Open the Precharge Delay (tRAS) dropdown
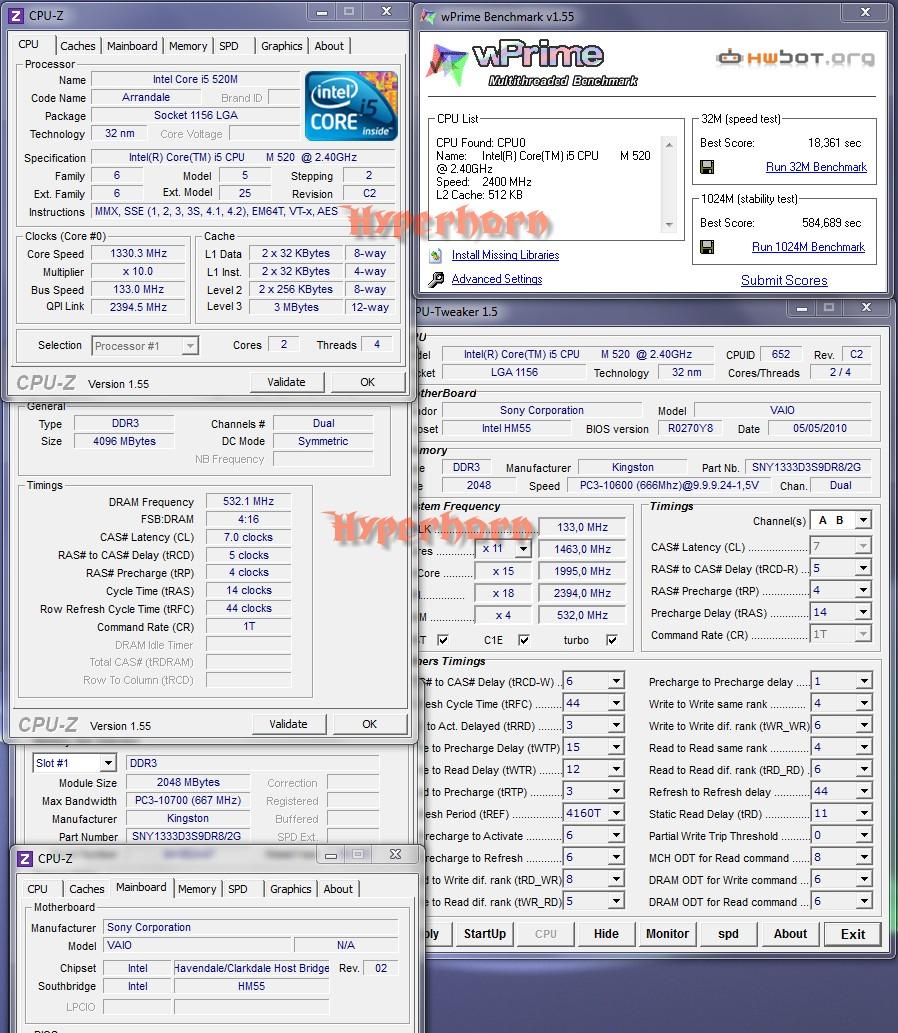The width and height of the screenshot is (898, 1033). point(863,613)
